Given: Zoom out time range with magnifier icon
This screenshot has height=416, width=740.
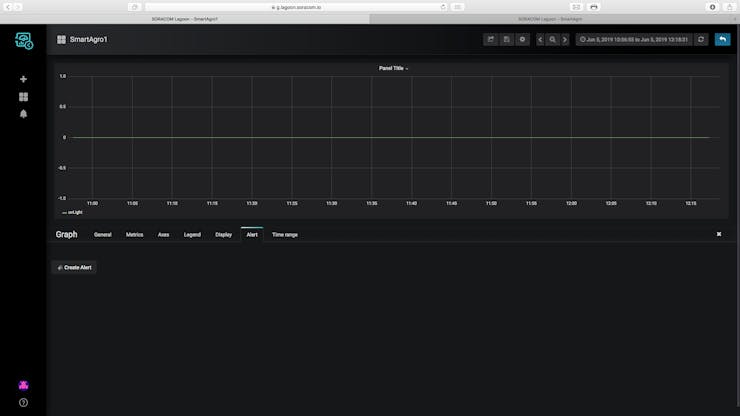Looking at the screenshot, I should pyautogui.click(x=553, y=40).
